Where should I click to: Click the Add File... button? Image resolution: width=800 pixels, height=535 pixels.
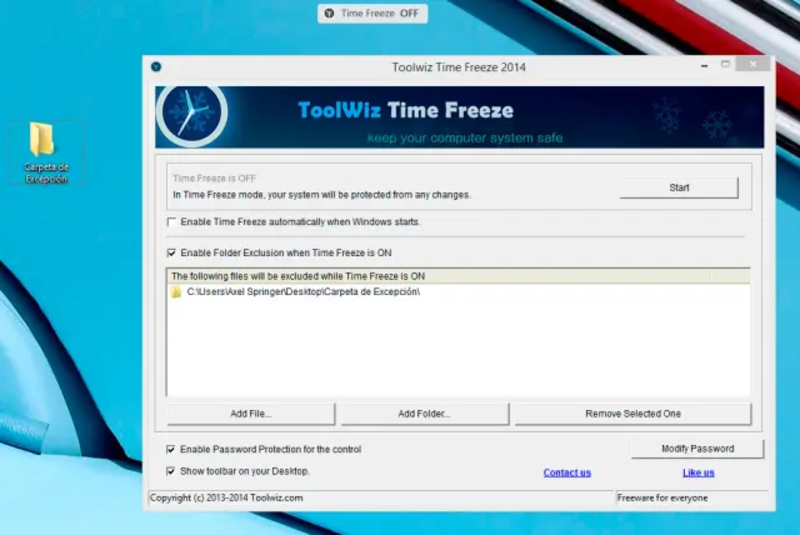pyautogui.click(x=251, y=414)
